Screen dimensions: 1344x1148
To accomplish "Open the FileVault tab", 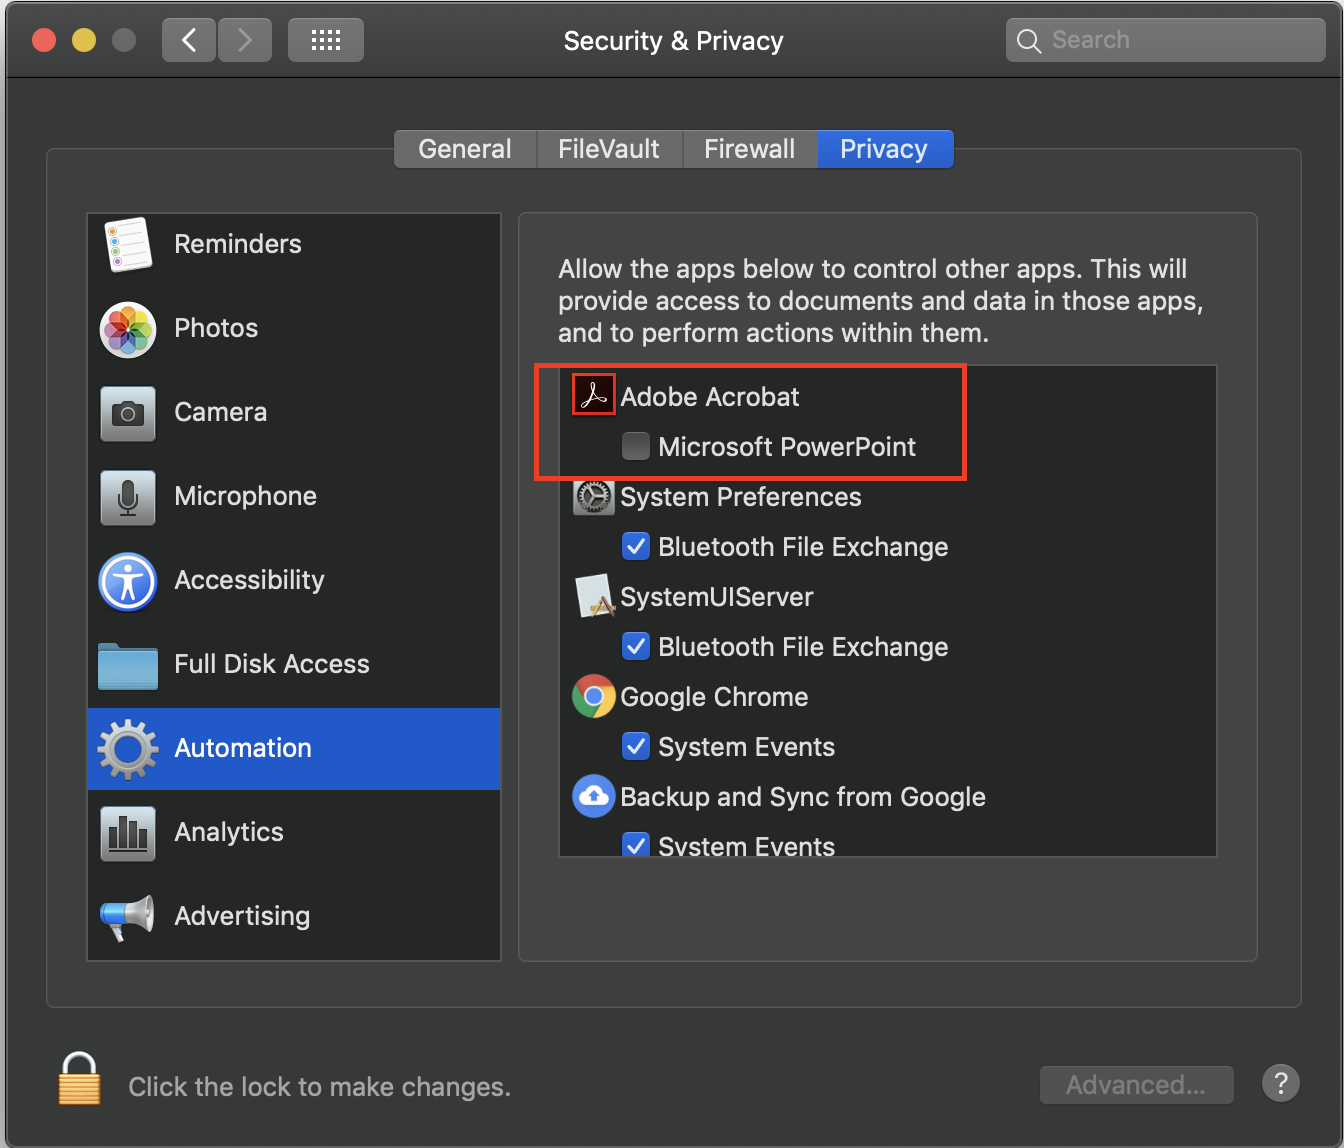I will click(609, 149).
